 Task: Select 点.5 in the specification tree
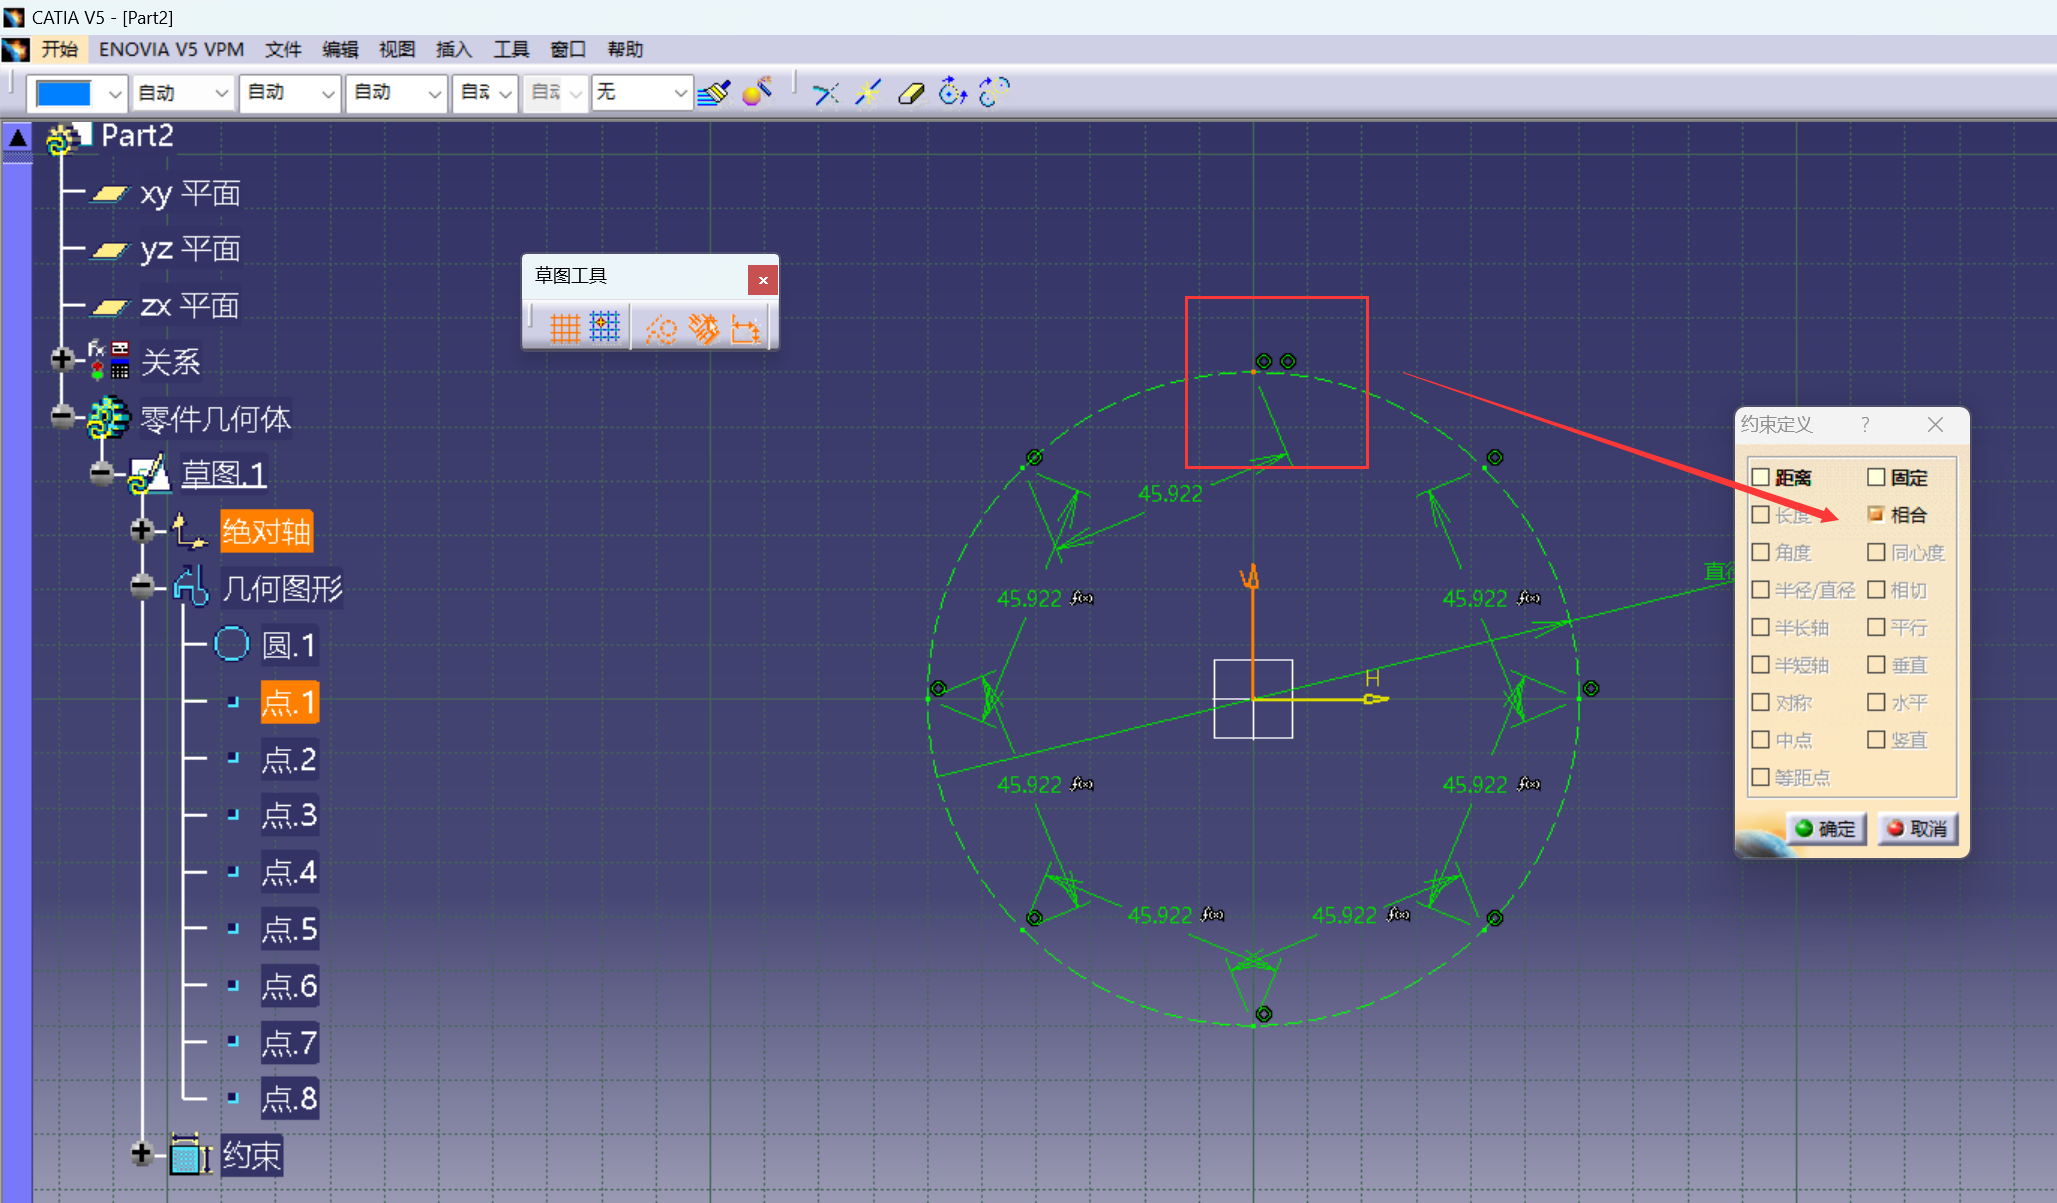[289, 930]
